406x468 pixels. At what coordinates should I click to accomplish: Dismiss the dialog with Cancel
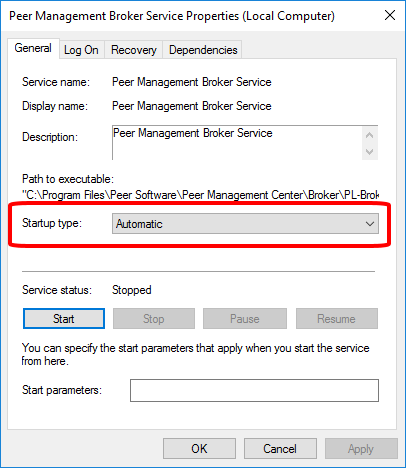(280, 449)
